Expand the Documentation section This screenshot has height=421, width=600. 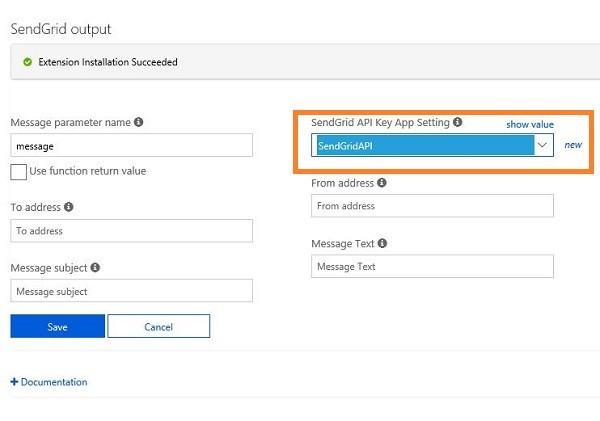[x=49, y=382]
